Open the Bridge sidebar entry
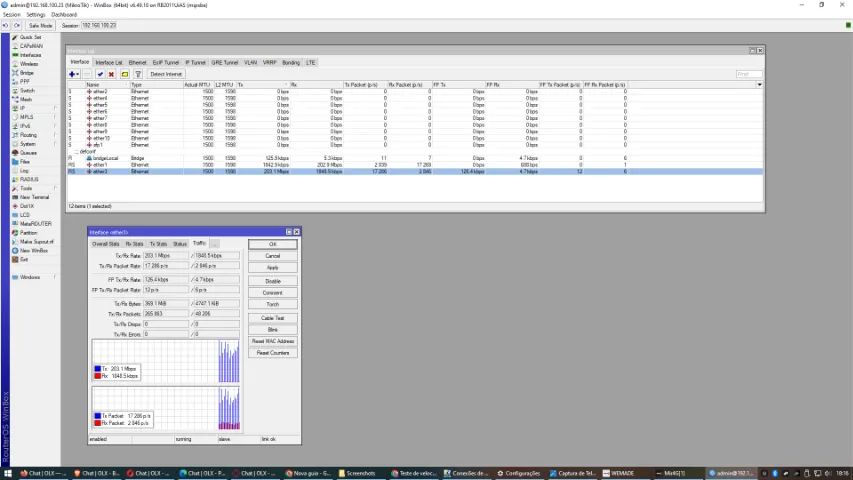The image size is (853, 480). coord(27,72)
